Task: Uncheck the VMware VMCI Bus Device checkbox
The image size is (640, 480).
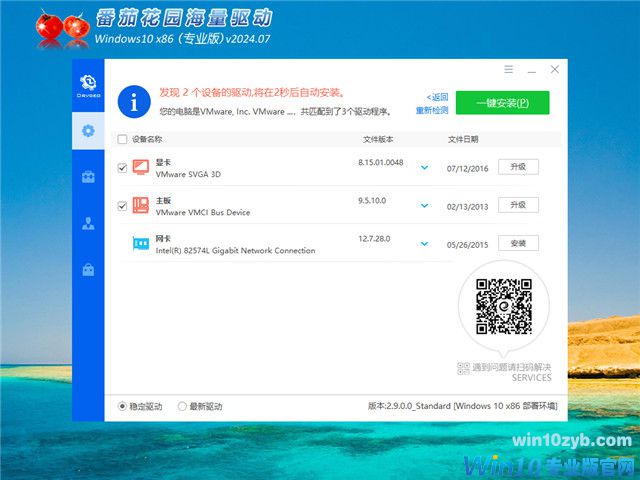Action: tap(122, 206)
